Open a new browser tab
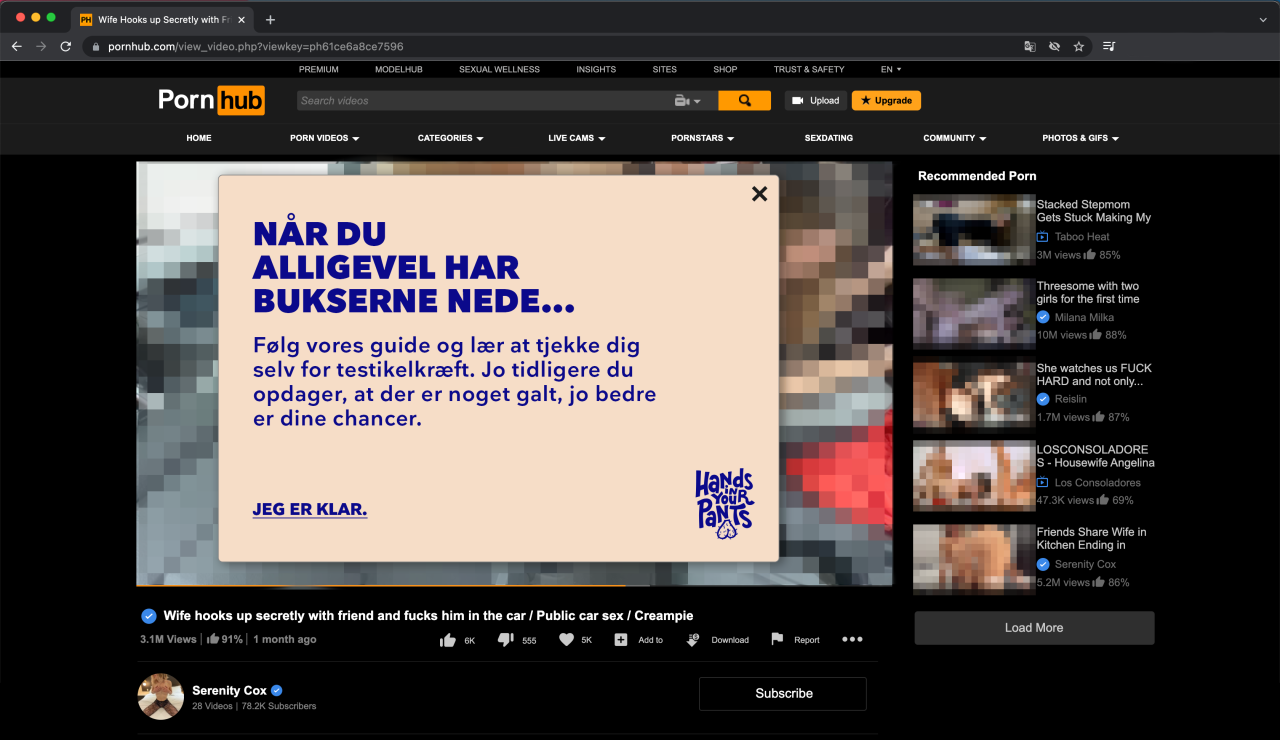Image resolution: width=1280 pixels, height=740 pixels. 270,20
